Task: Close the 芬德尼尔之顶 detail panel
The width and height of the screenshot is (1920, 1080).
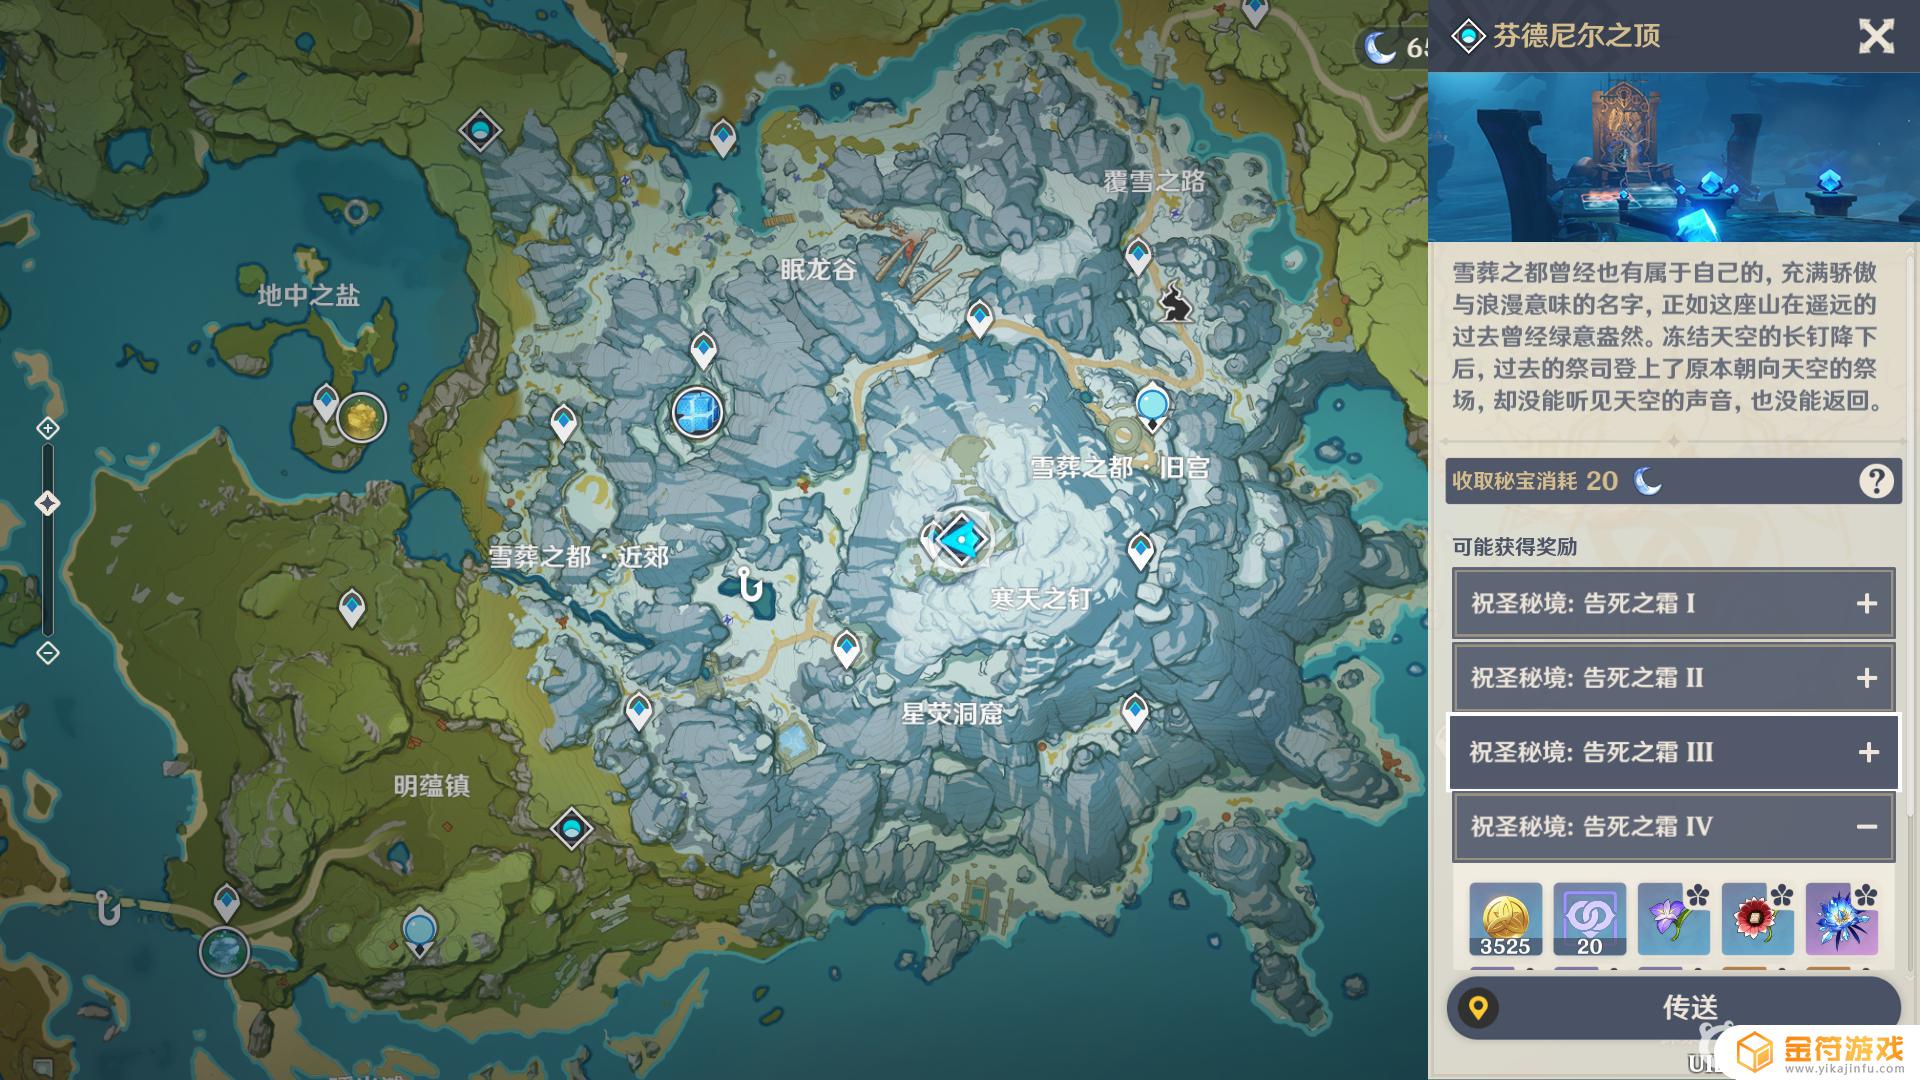Action: pos(1876,36)
